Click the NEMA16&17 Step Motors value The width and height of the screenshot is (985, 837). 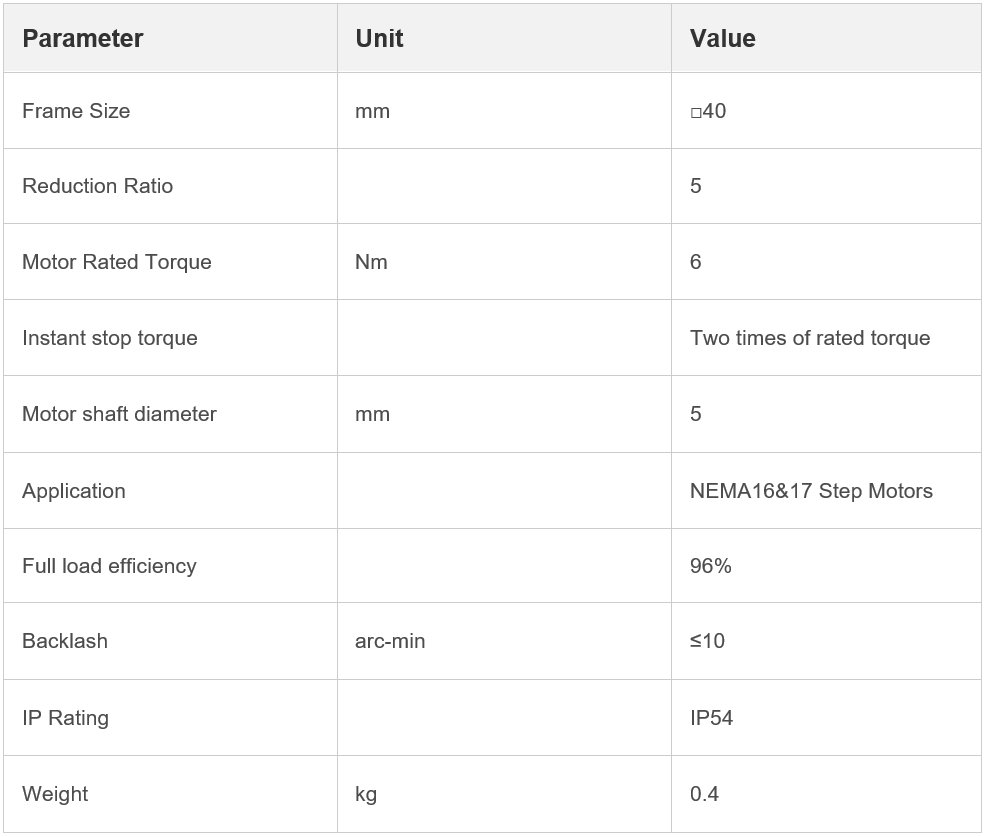pos(811,491)
